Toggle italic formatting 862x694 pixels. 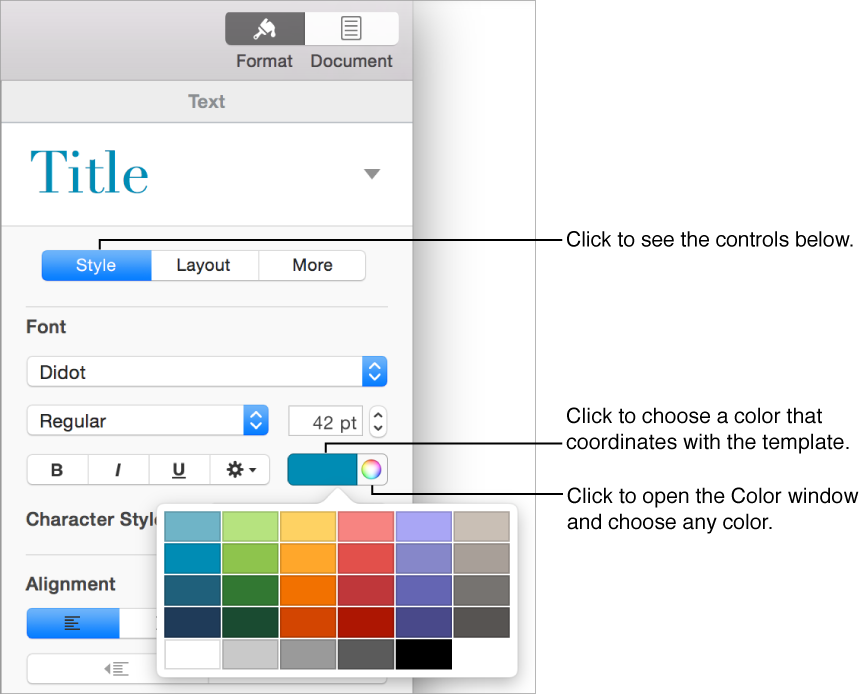click(118, 470)
